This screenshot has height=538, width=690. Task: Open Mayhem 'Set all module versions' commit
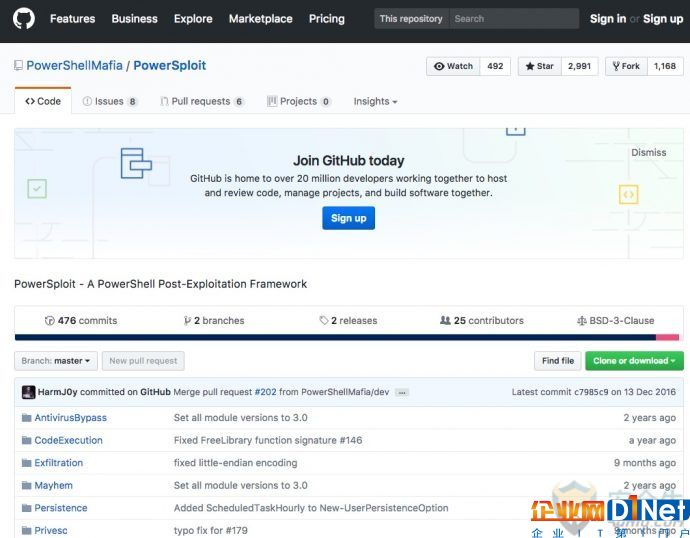241,486
